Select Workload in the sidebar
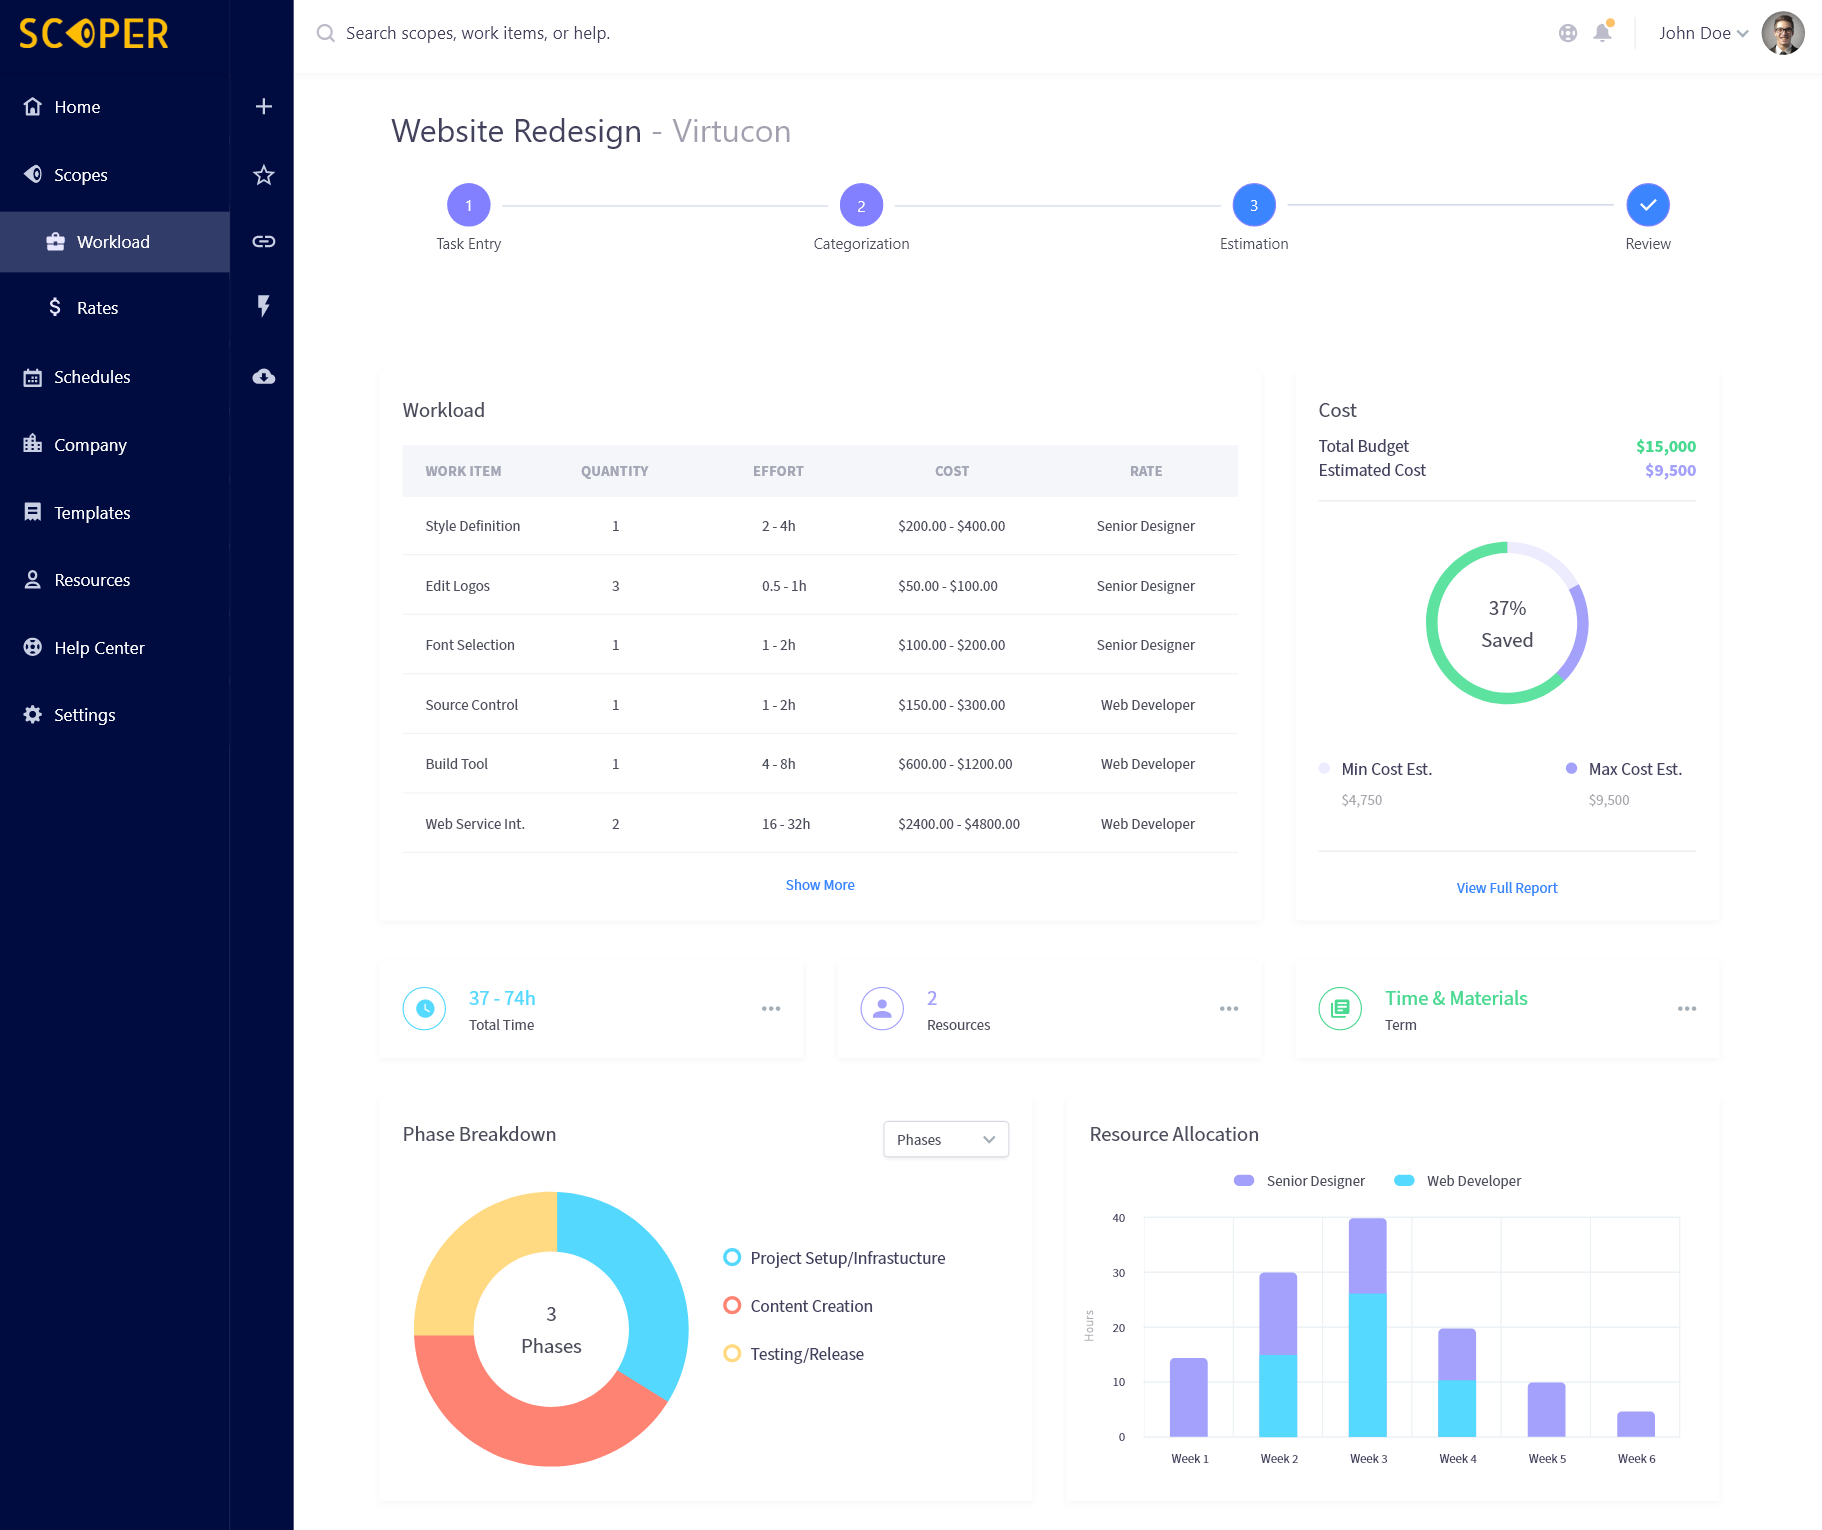This screenshot has width=1822, height=1530. point(115,242)
